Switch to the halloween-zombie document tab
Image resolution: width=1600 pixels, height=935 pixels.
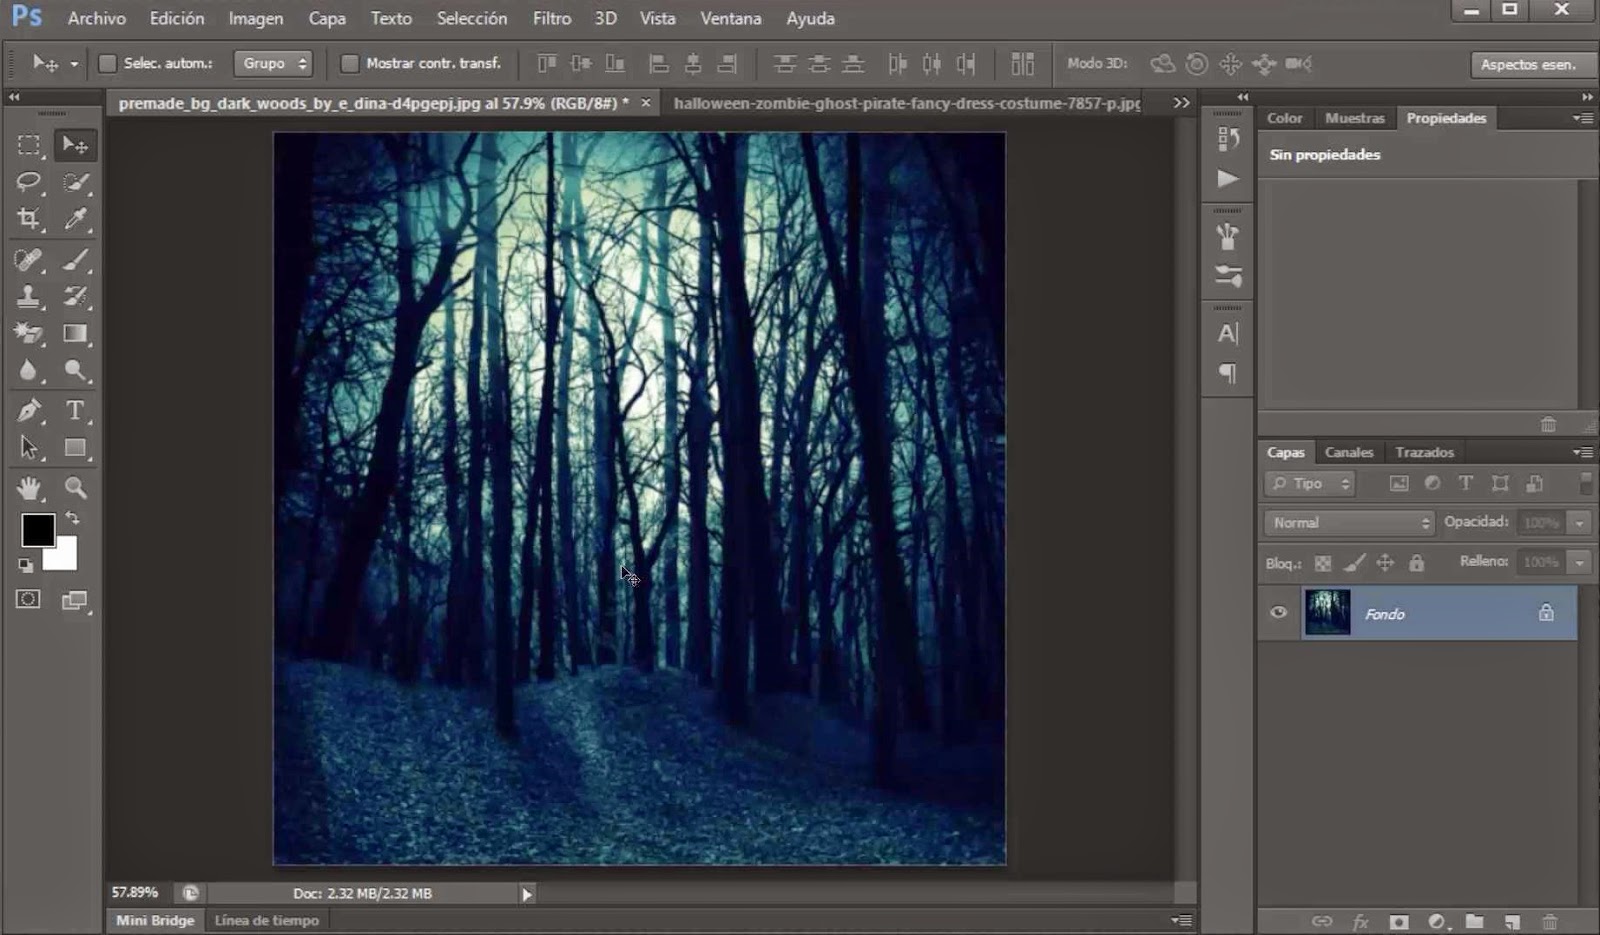(908, 103)
